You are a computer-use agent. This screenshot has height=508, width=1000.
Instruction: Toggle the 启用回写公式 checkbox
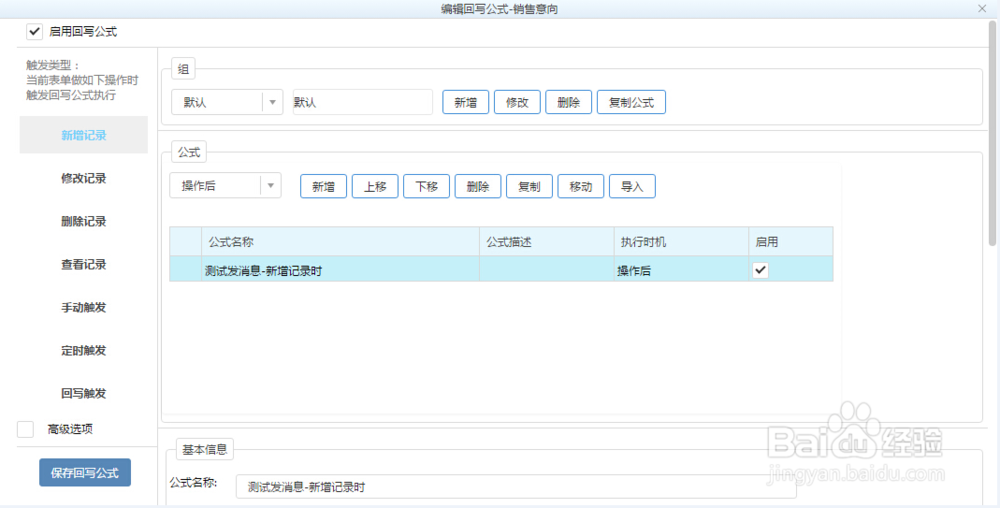[x=34, y=31]
